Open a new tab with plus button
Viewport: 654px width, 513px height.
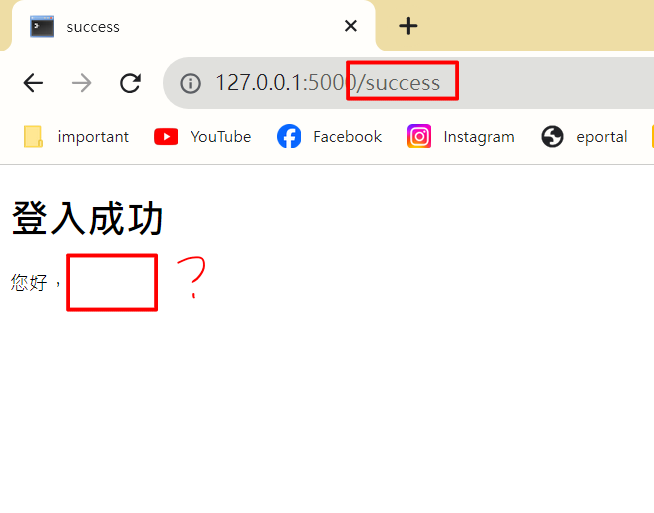(x=408, y=26)
